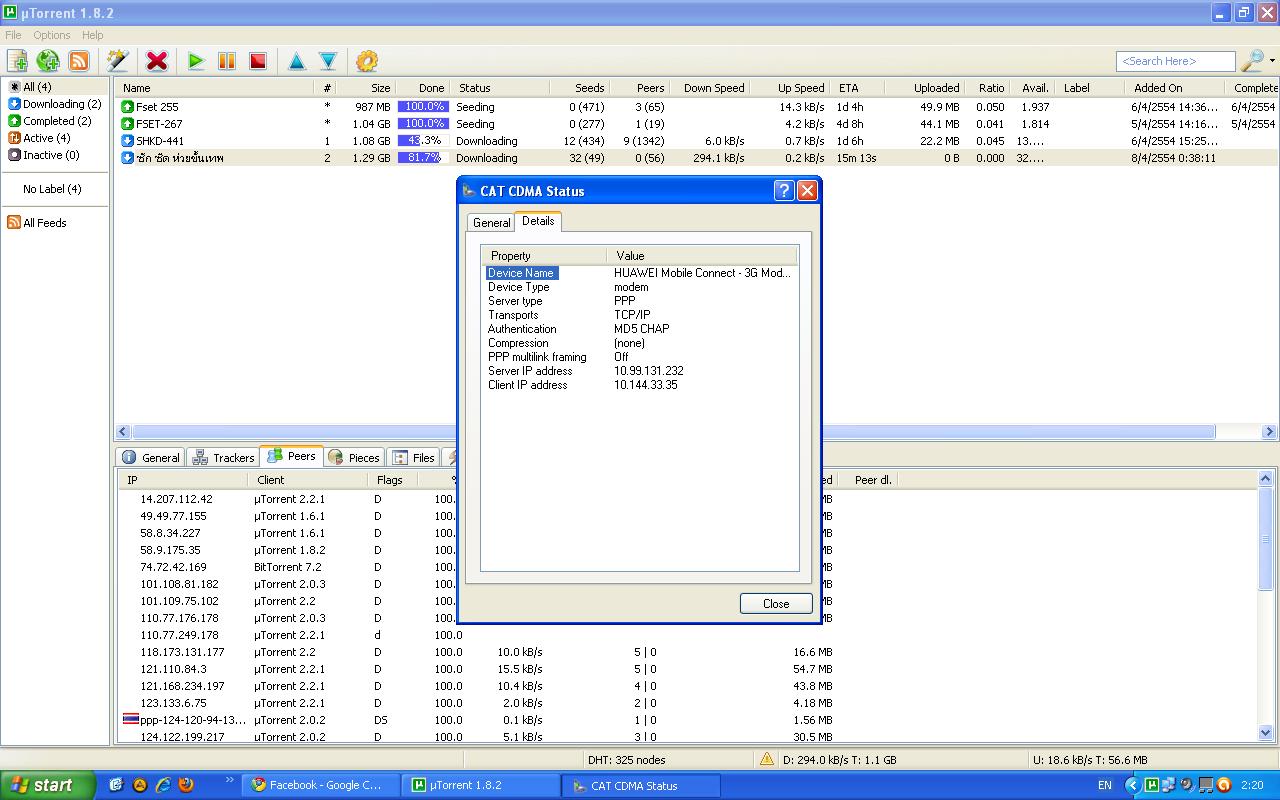Click the Property column header in dialog

(544, 256)
